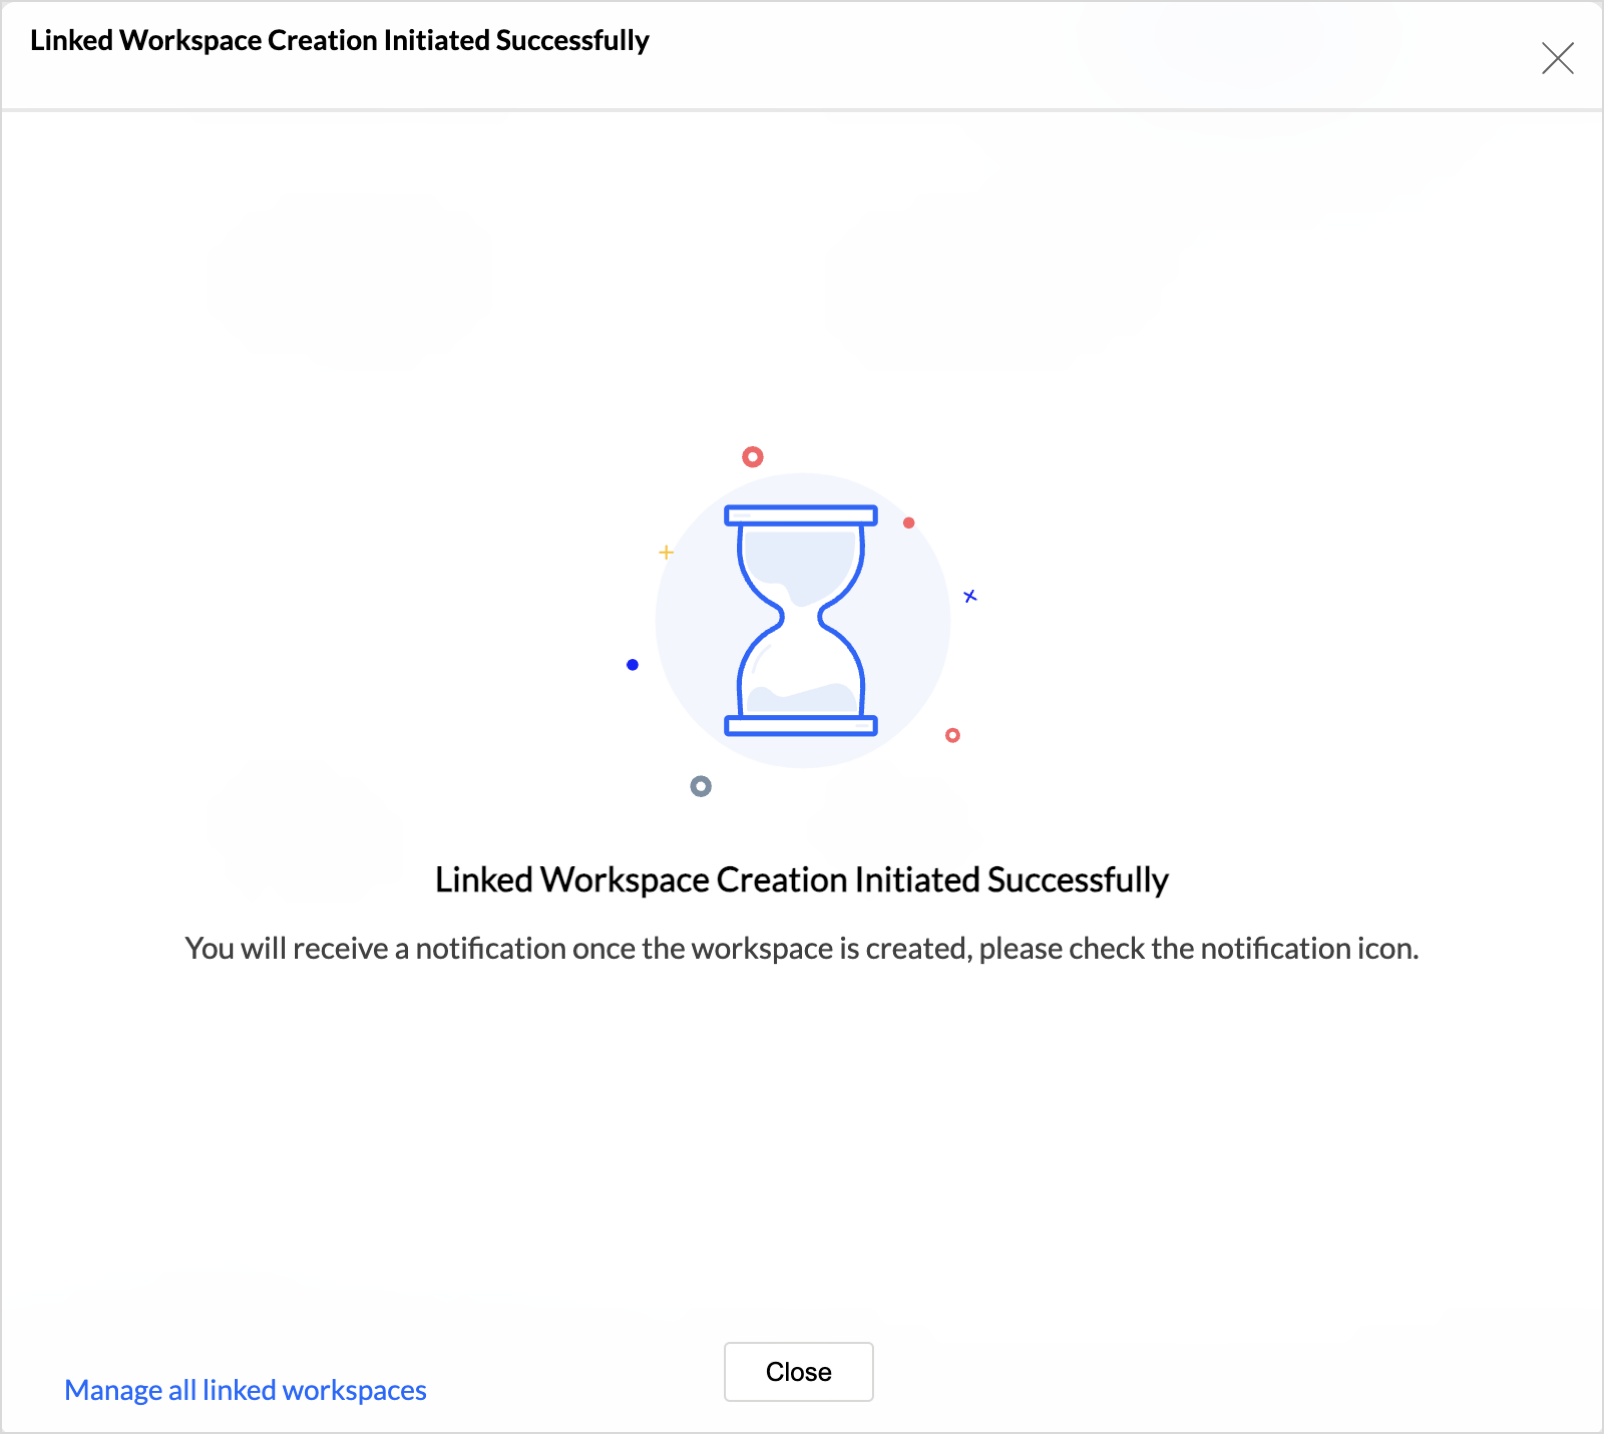The height and width of the screenshot is (1434, 1604).
Task: Click the Manage all linked workspaces blue text
Action: (244, 1389)
